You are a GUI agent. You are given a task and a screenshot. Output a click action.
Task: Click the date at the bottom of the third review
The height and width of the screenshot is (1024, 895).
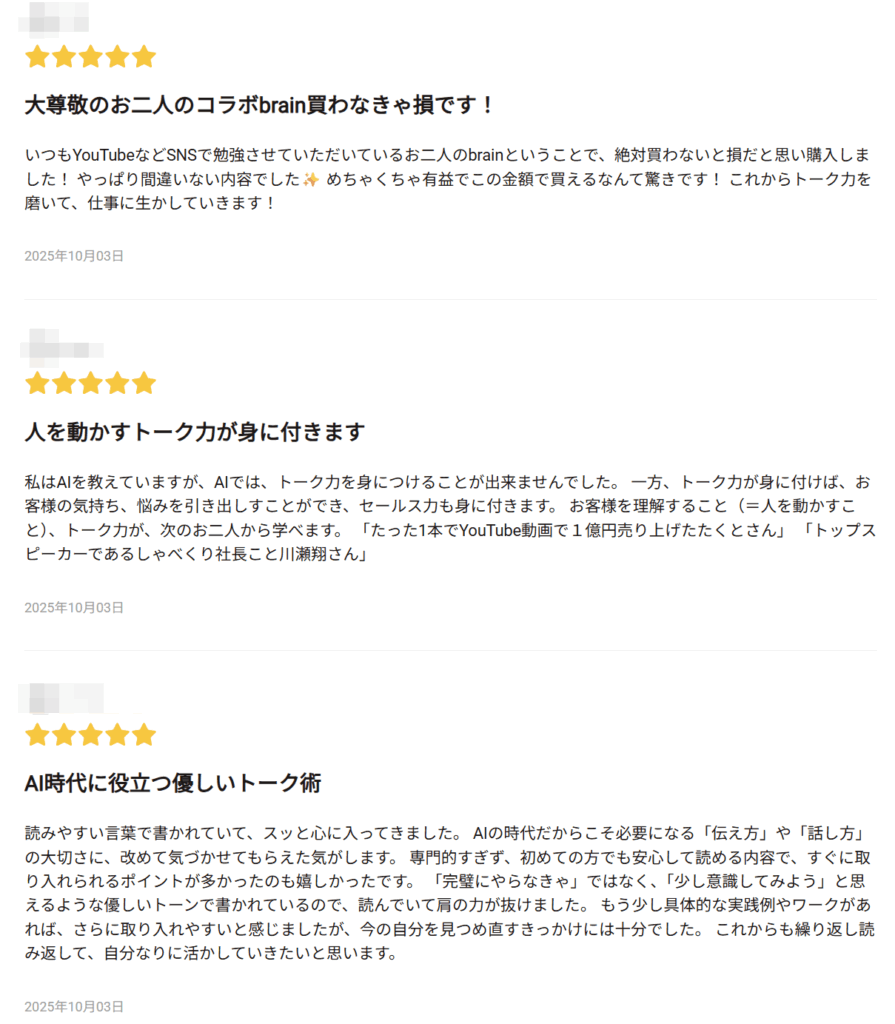pos(74,1006)
